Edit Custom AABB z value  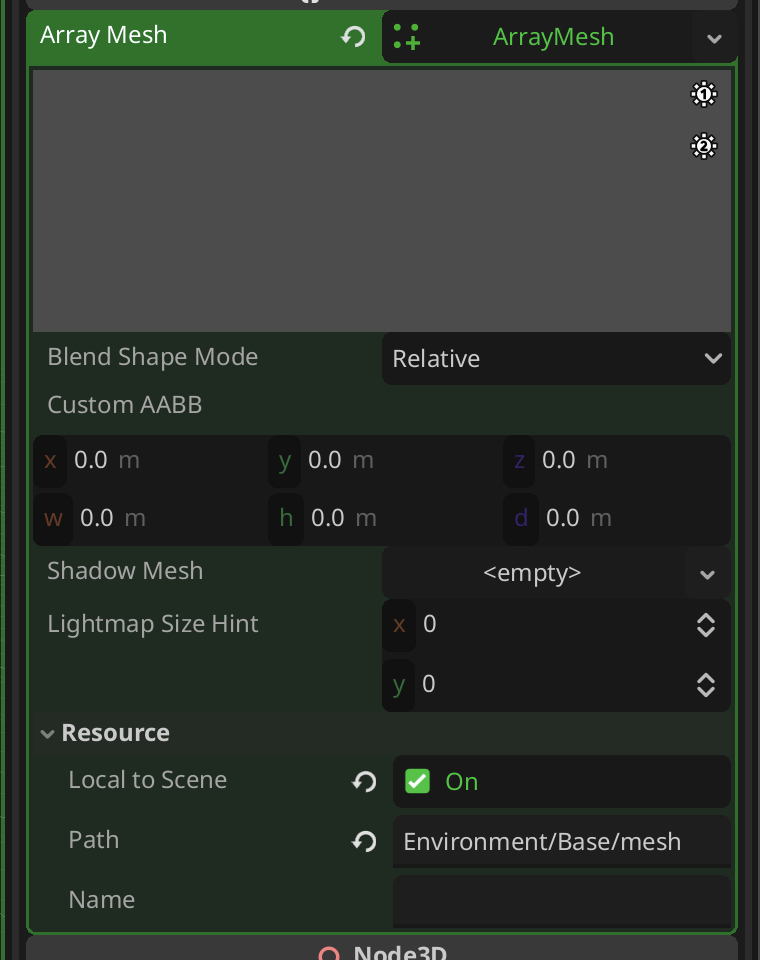[617, 460]
